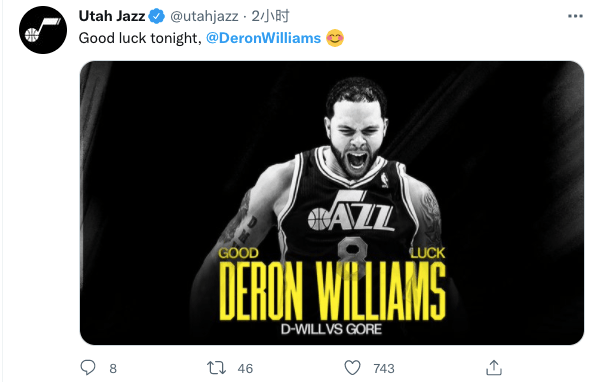The image size is (598, 382).
Task: Visit the @utahjazz handle
Action: pos(204,16)
